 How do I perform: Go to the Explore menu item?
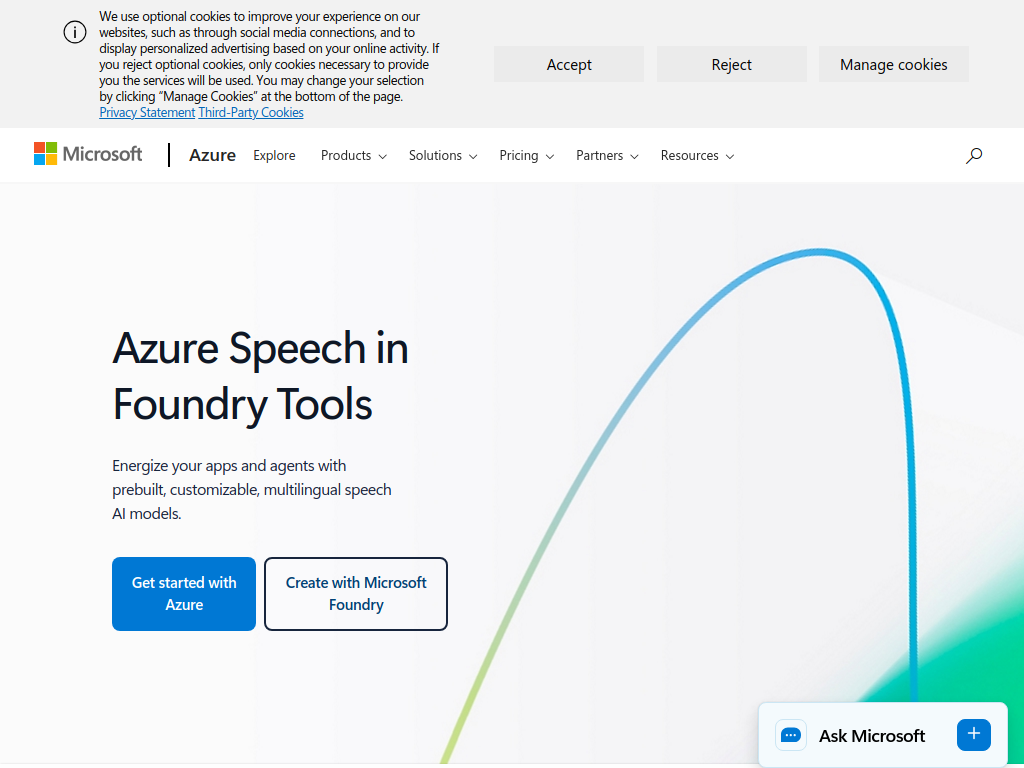tap(274, 156)
